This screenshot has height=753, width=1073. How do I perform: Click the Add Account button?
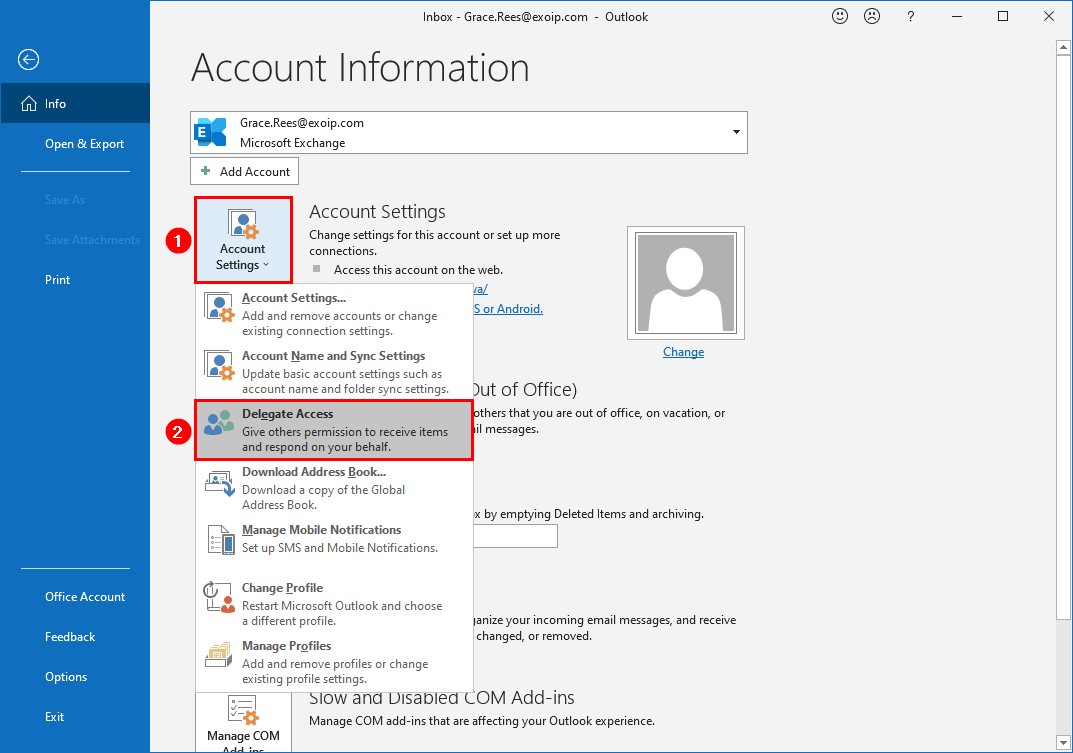click(244, 171)
